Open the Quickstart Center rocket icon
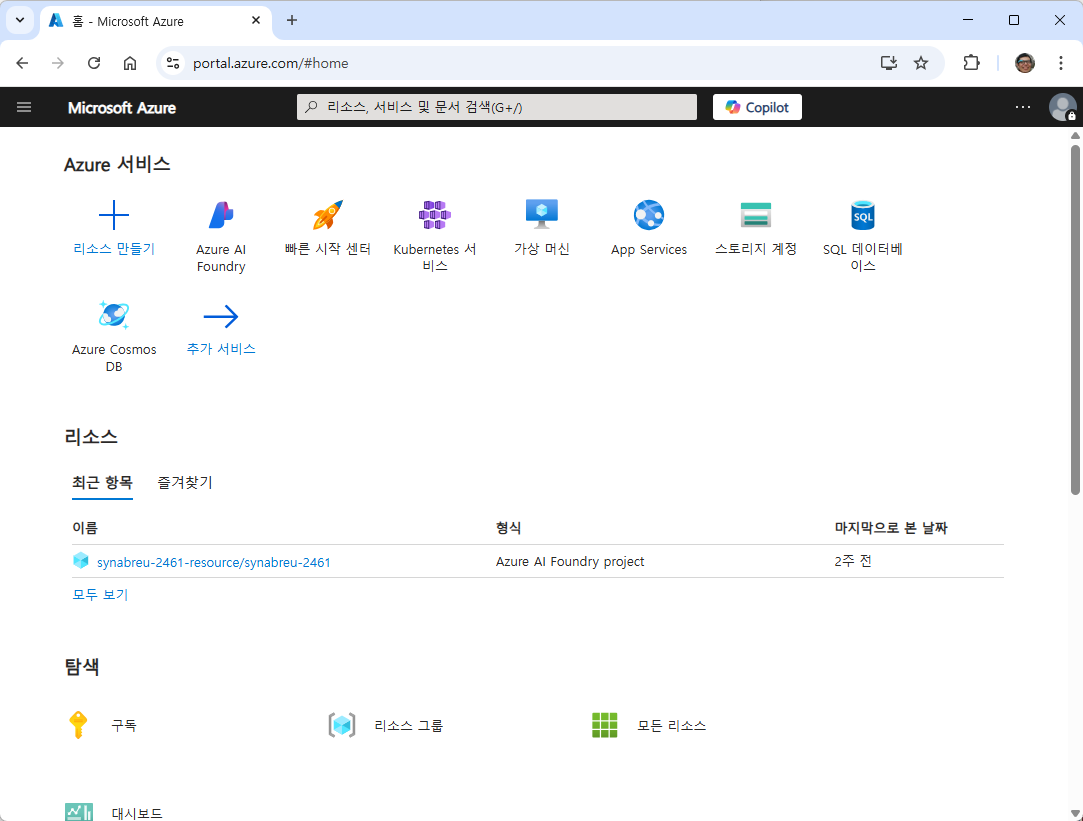1083x821 pixels. click(327, 215)
